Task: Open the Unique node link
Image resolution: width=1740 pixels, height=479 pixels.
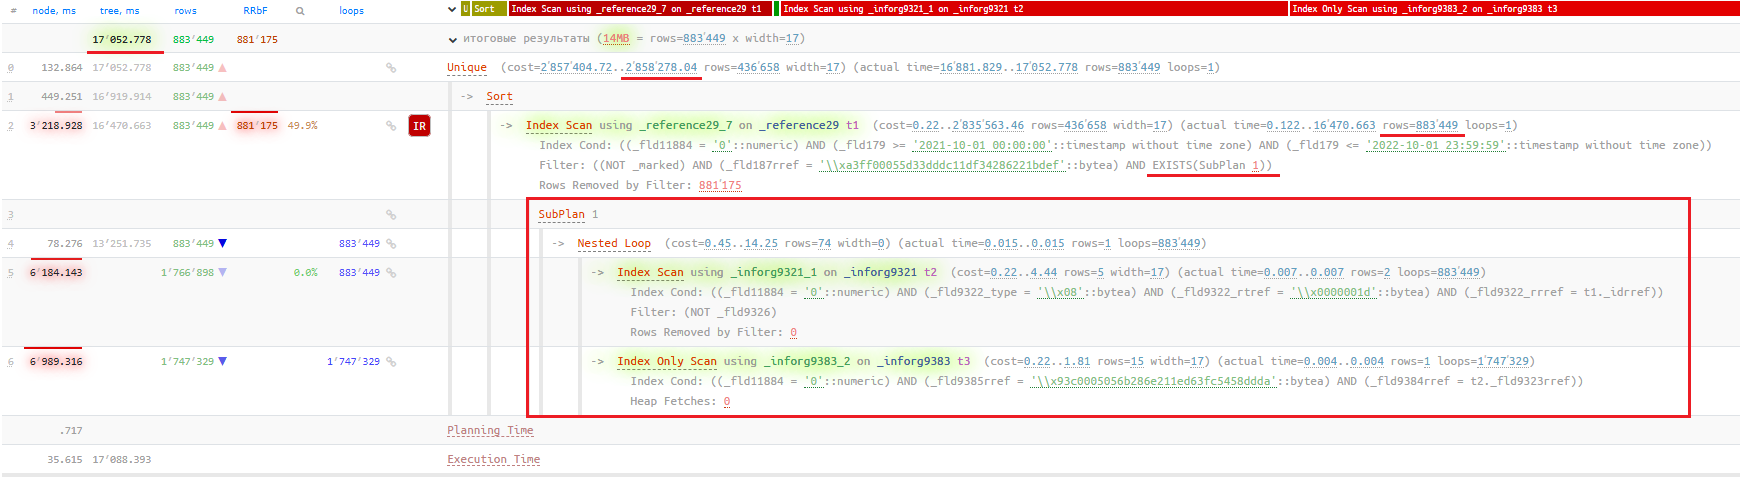Action: tap(467, 68)
